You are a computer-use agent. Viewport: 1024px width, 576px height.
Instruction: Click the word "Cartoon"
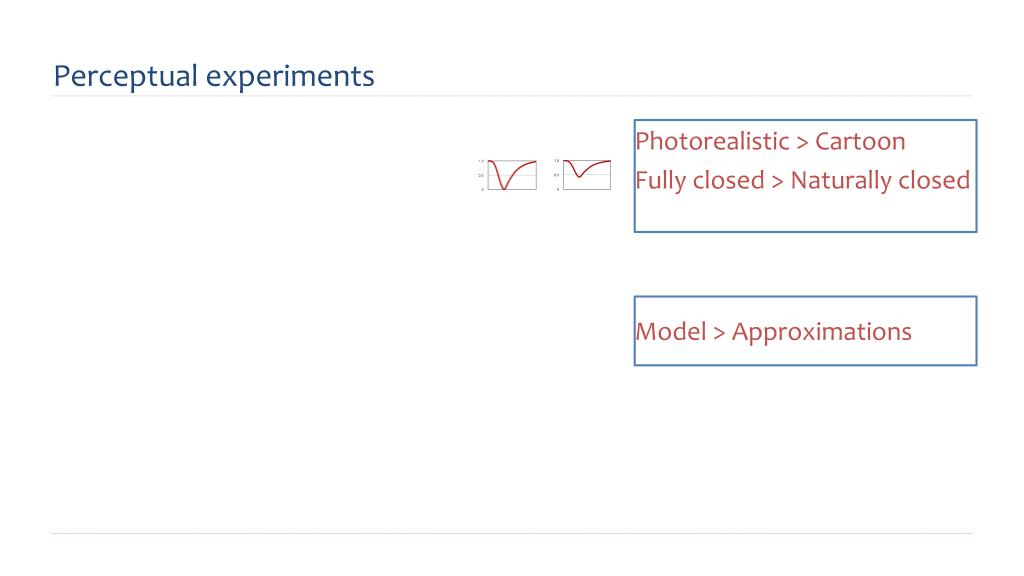point(860,142)
